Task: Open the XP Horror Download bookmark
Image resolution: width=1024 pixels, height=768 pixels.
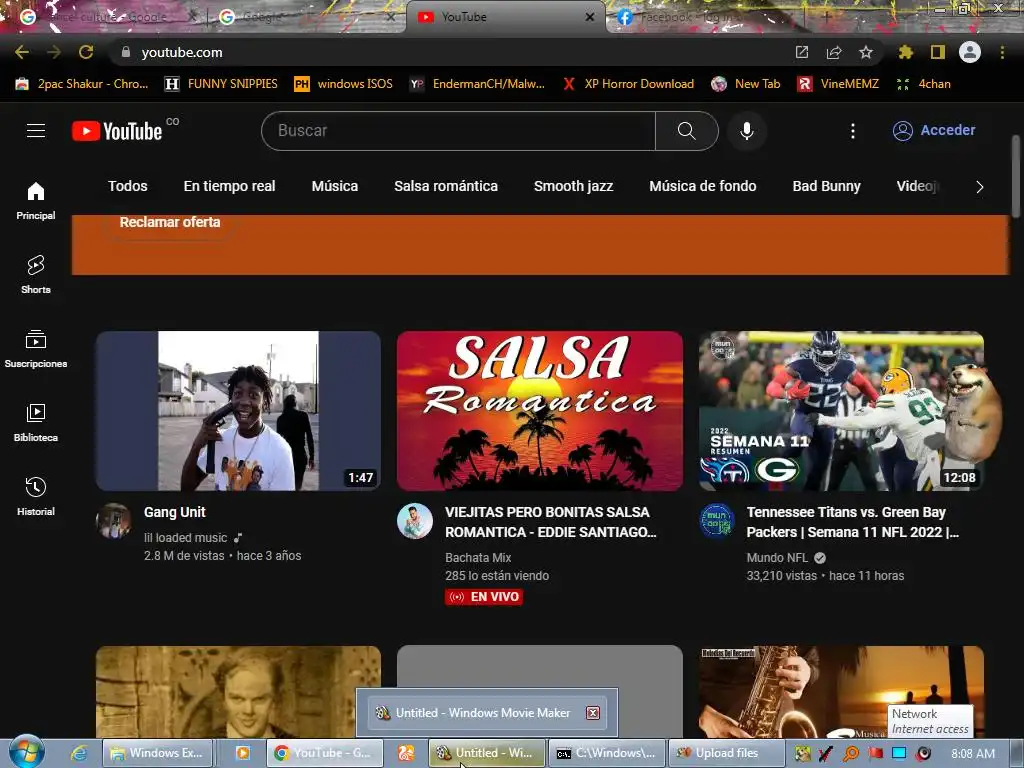Action: point(628,84)
